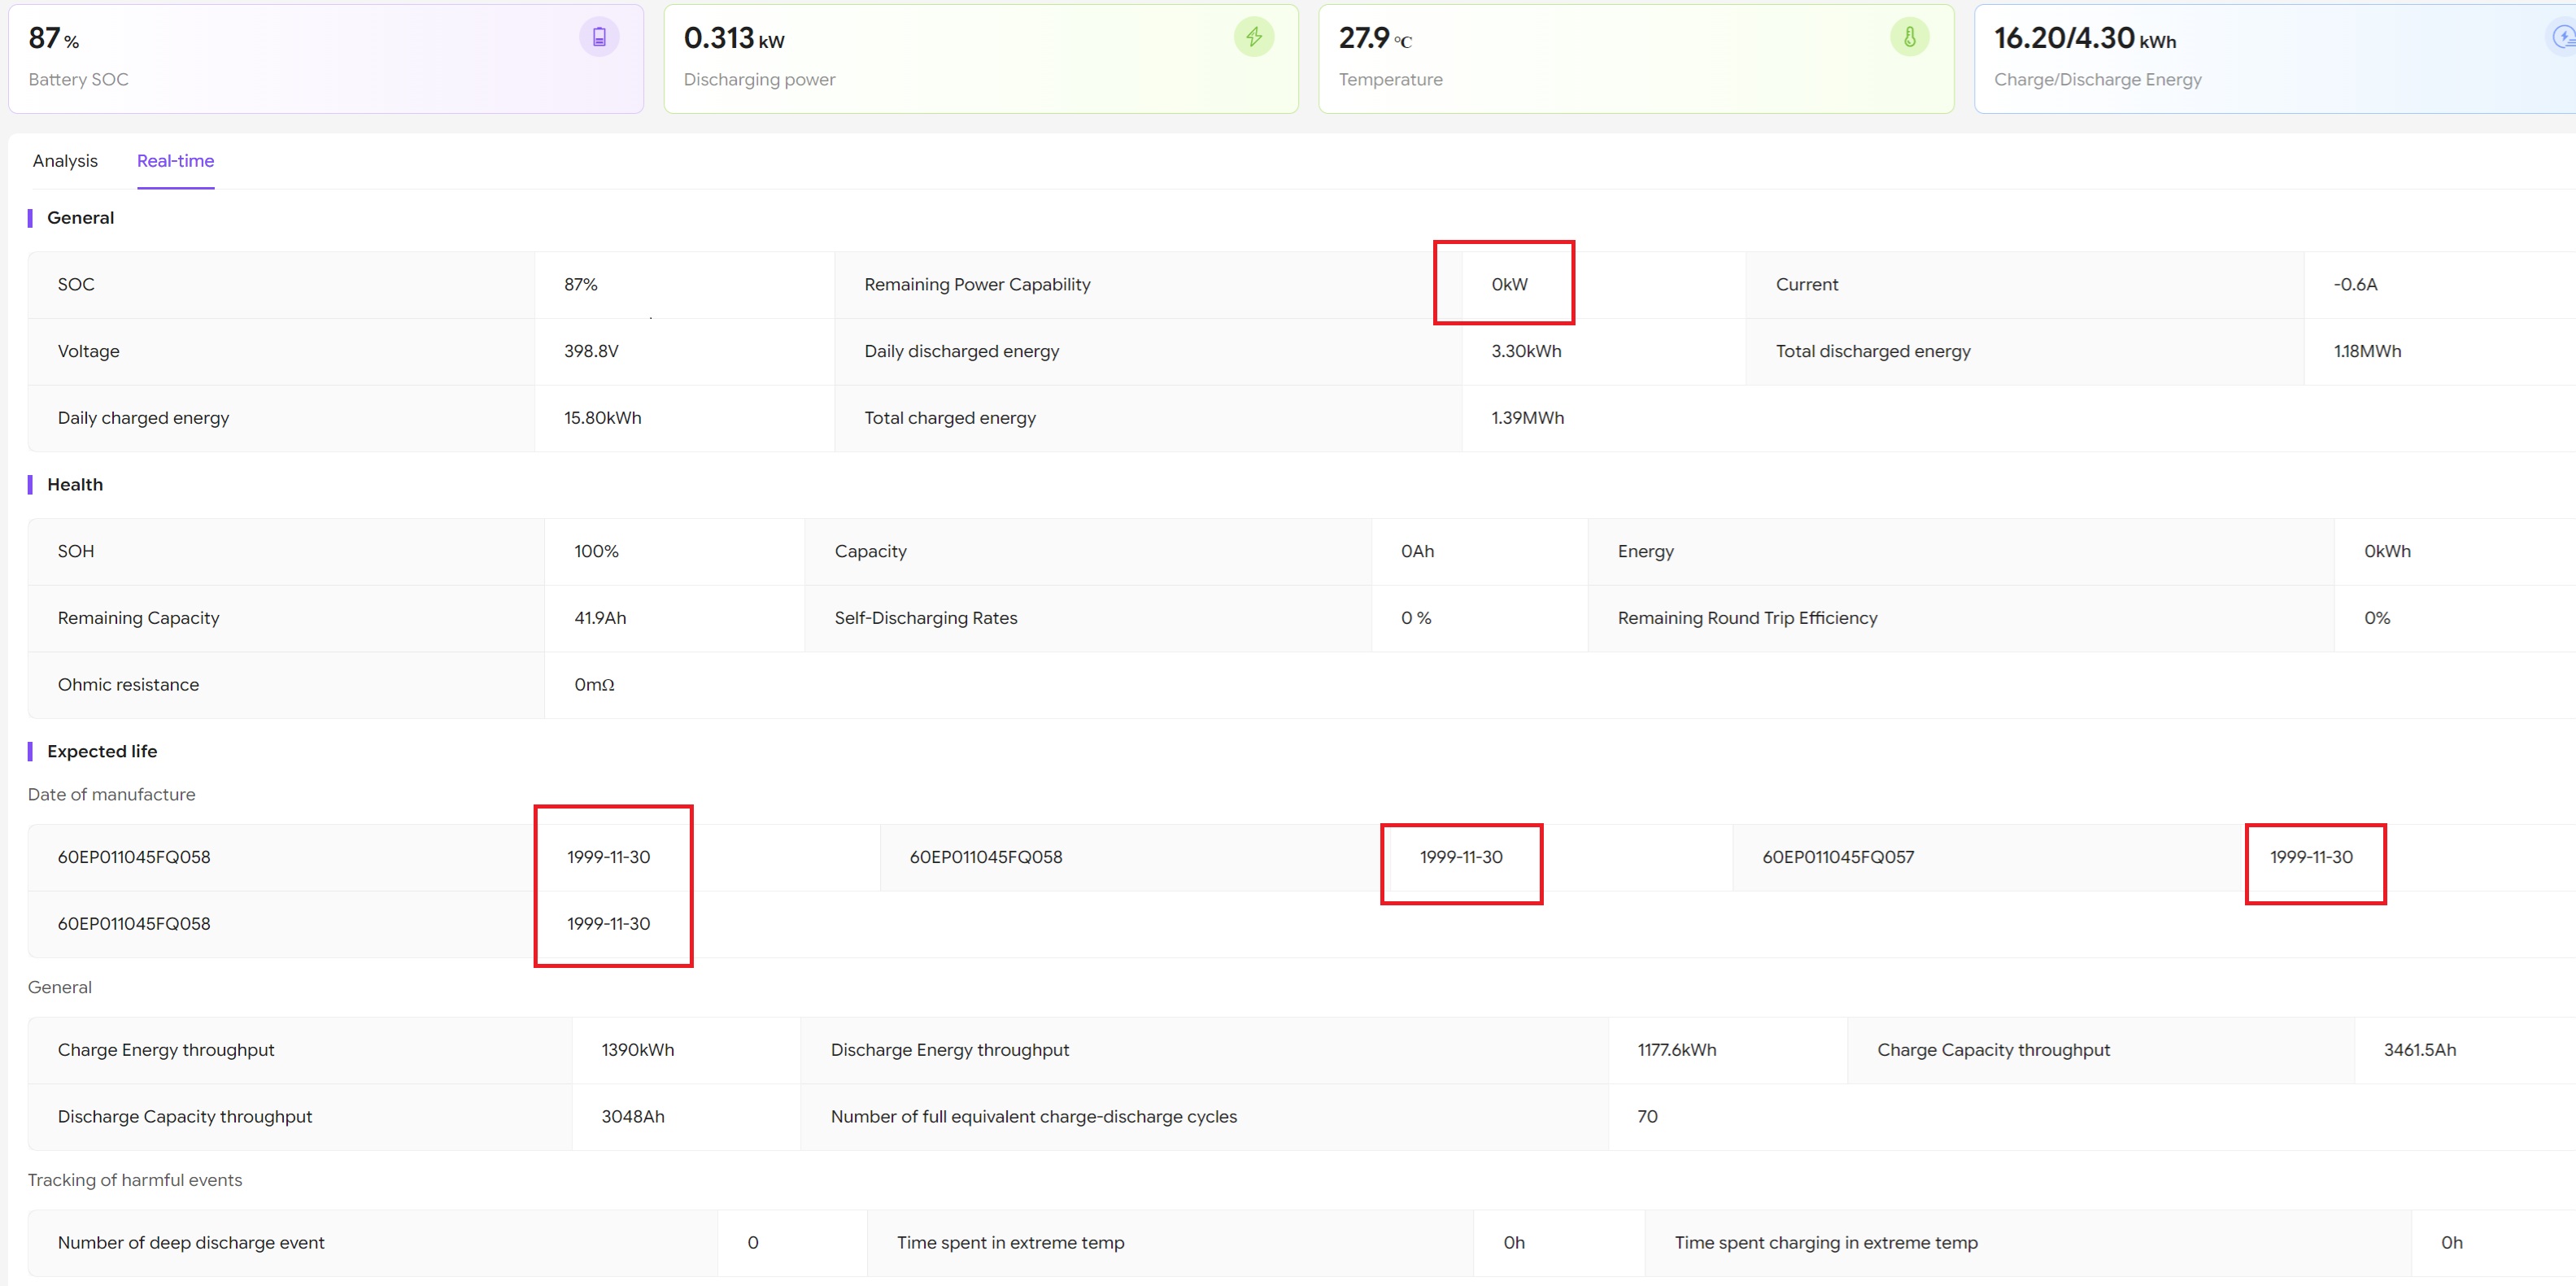The image size is (2576, 1286).
Task: Click the battery icon on SOC card
Action: click(599, 38)
